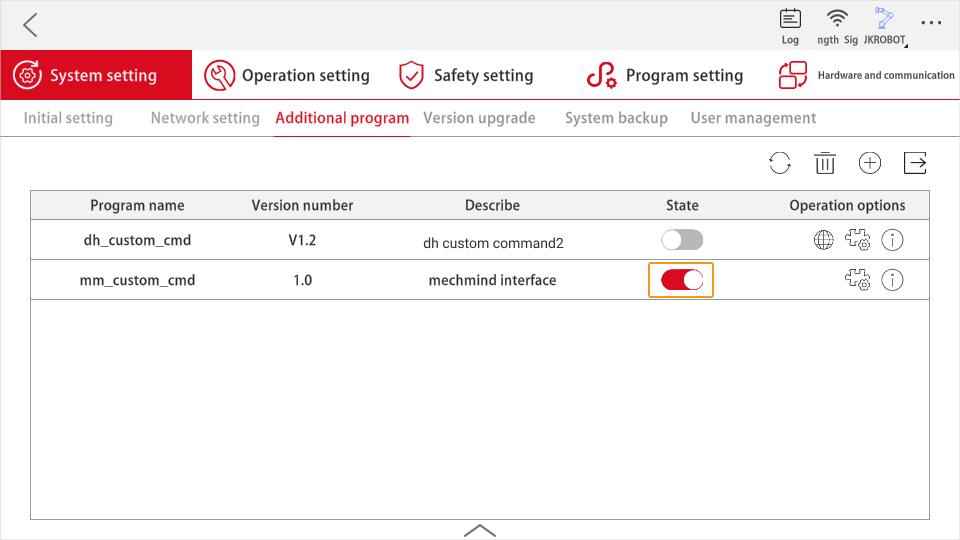Open the Version upgrade sub-tab
The image size is (960, 540).
tap(479, 118)
